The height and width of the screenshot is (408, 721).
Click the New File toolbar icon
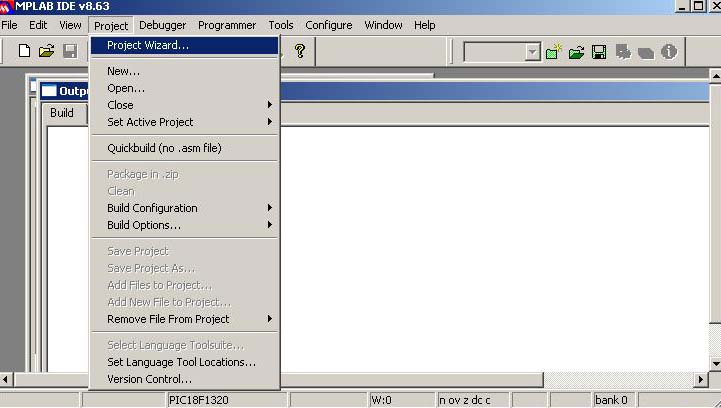[x=25, y=51]
